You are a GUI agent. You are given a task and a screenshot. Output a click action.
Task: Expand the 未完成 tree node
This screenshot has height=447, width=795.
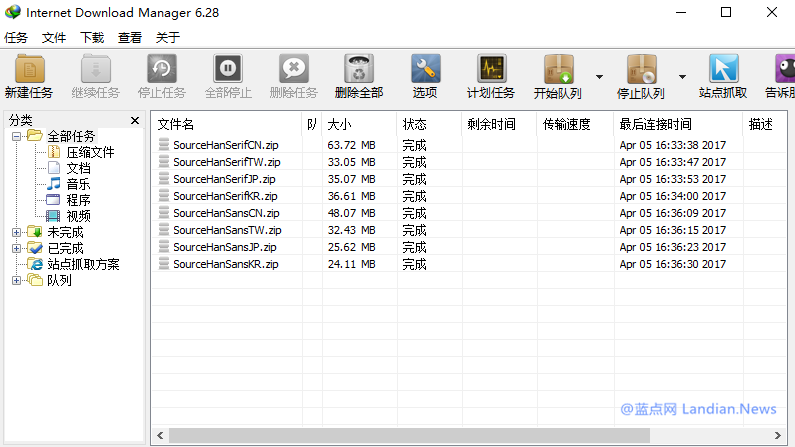coord(16,233)
